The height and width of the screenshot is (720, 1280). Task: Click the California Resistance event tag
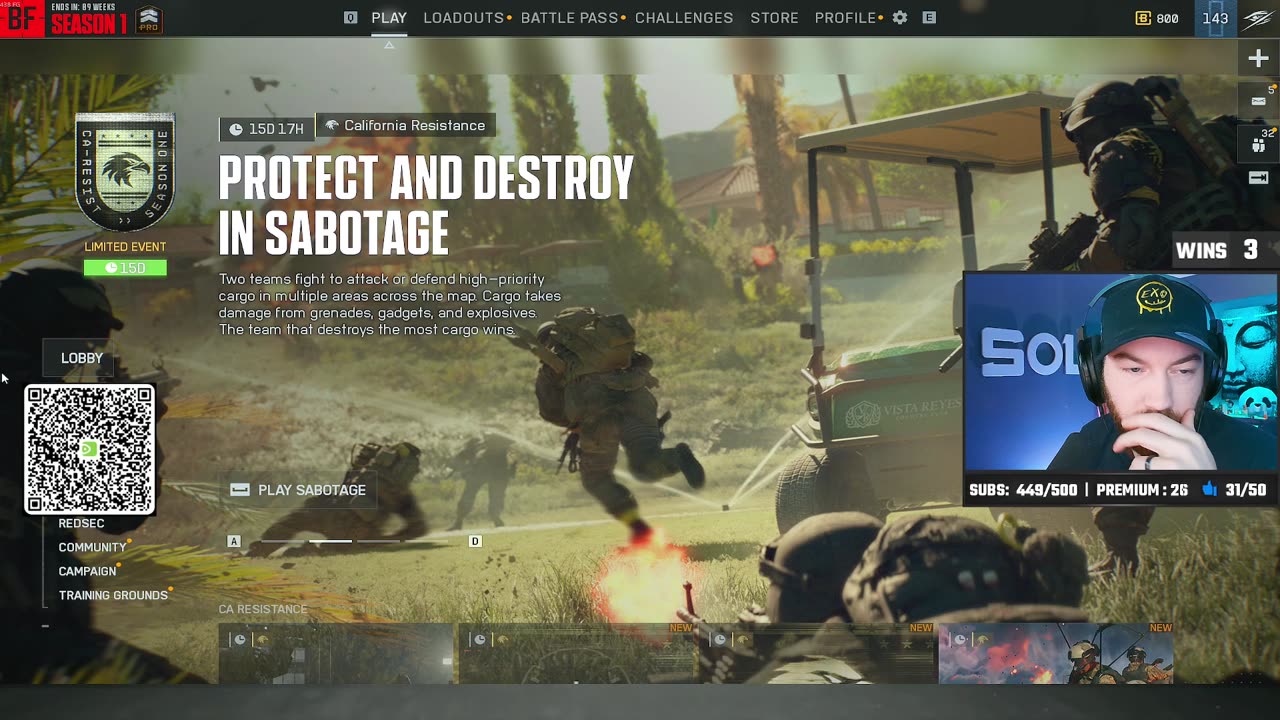pyautogui.click(x=405, y=126)
